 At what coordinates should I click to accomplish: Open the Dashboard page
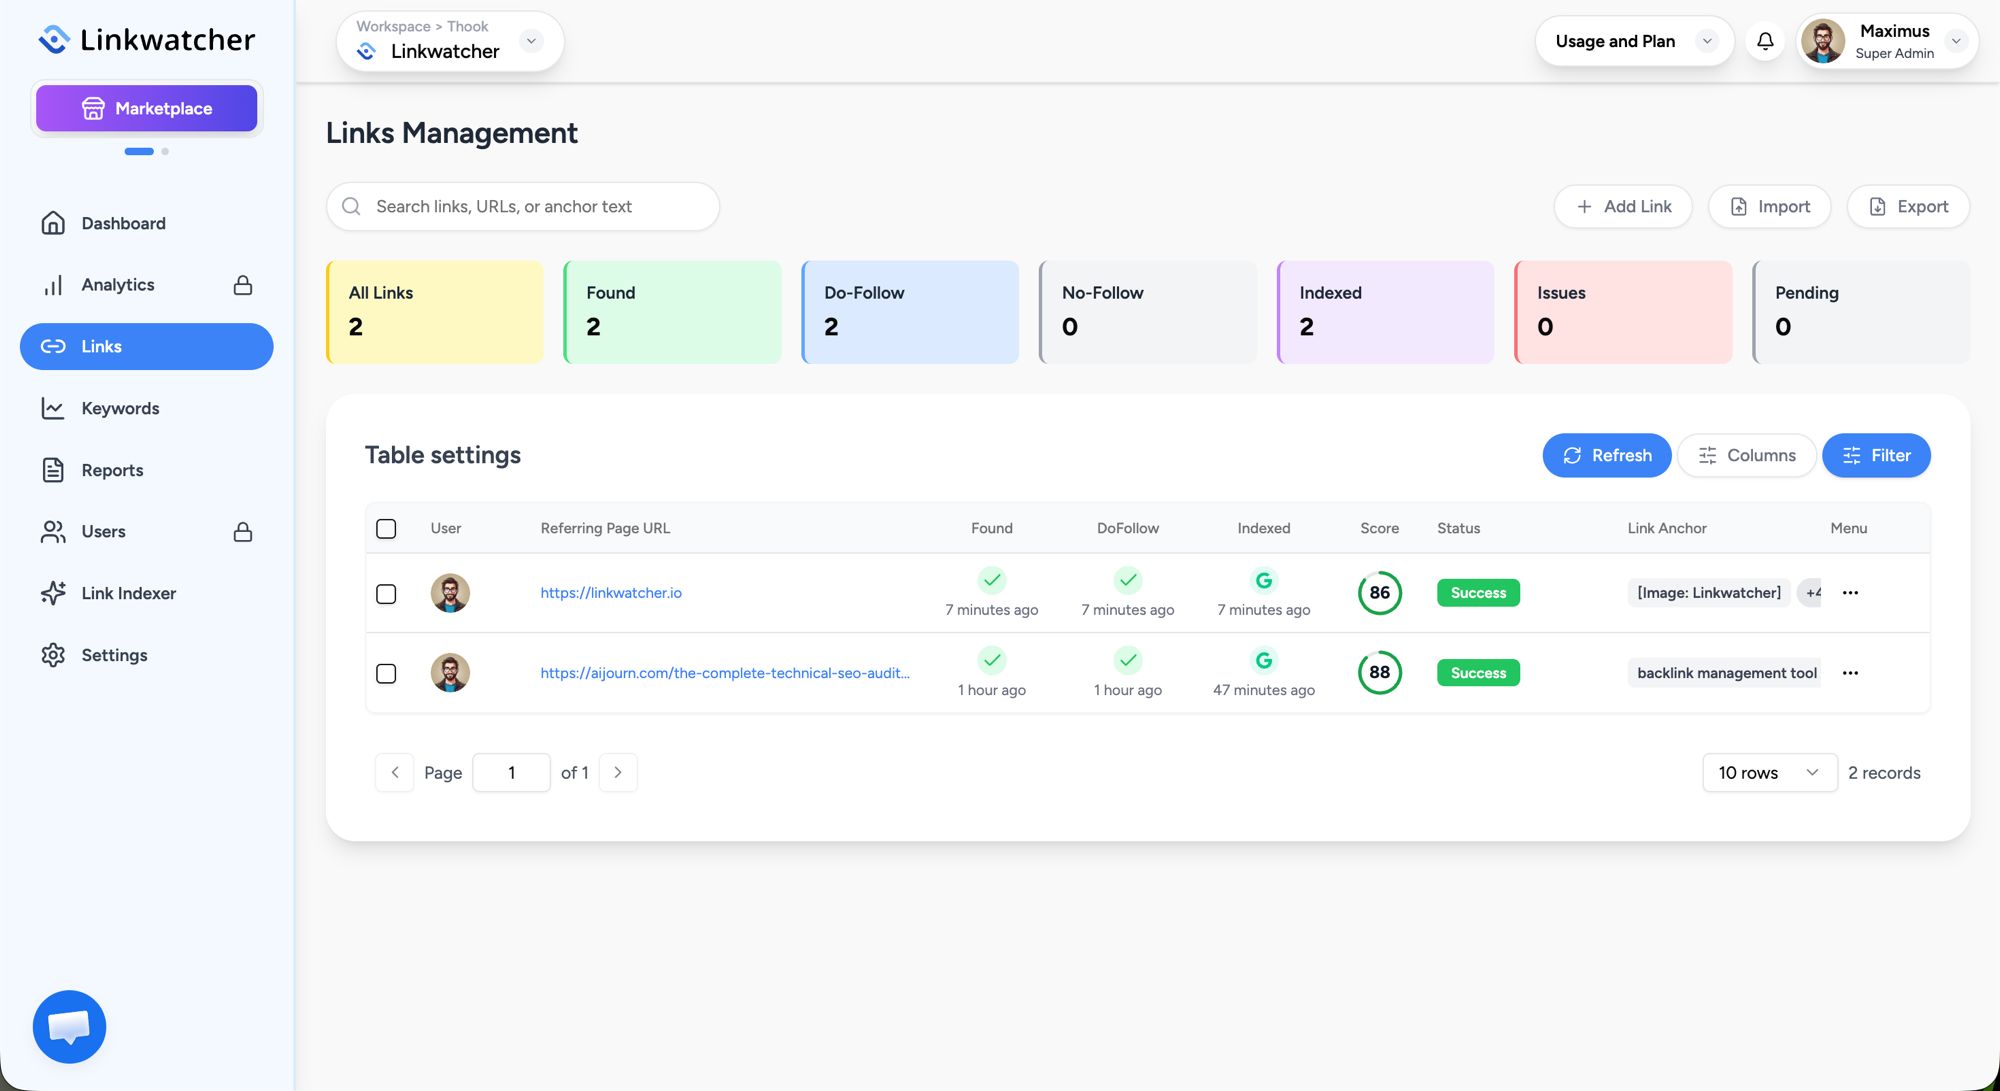tap(146, 223)
